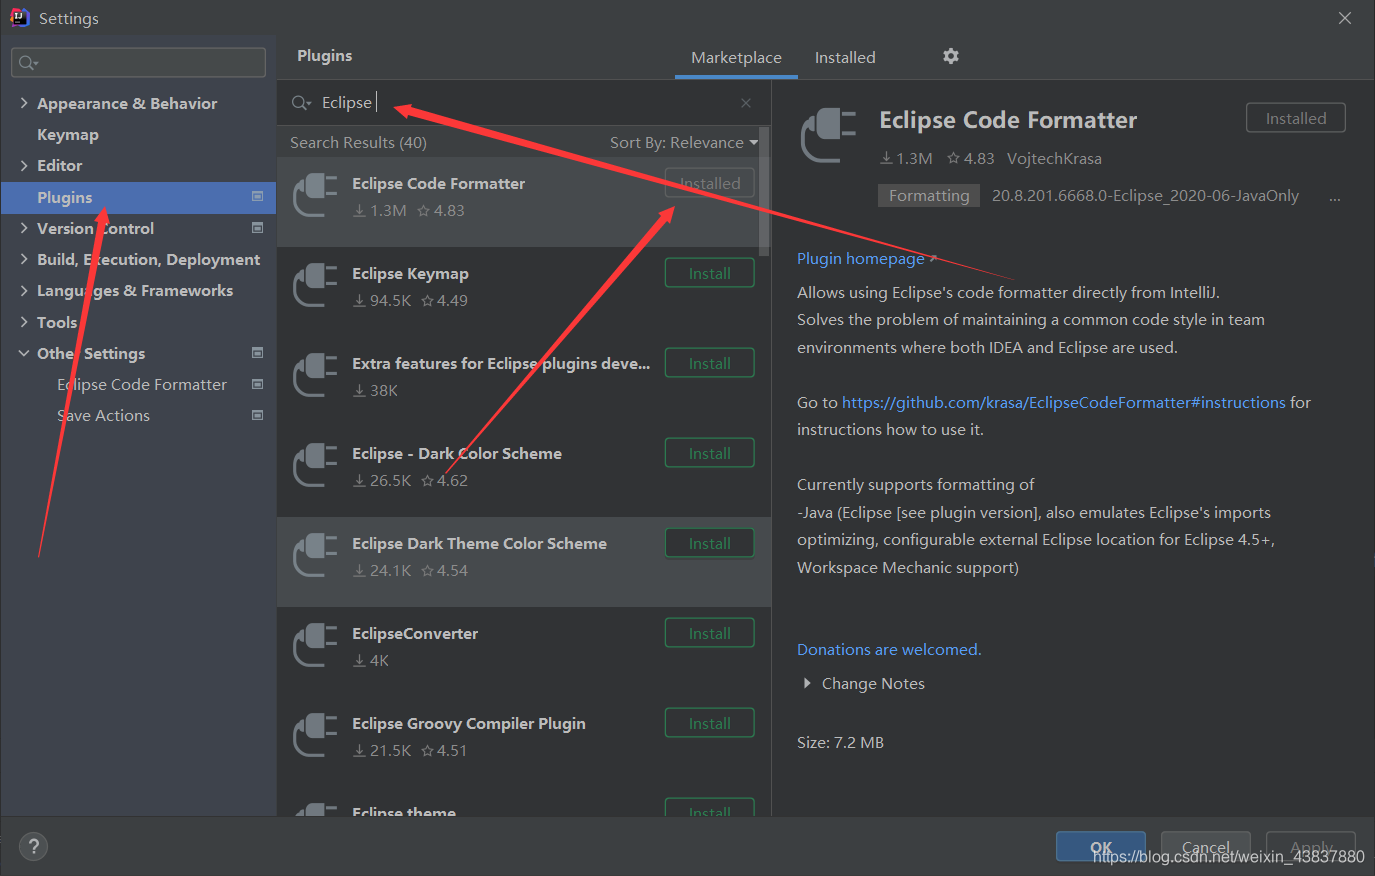The height and width of the screenshot is (876, 1375).
Task: Install the EclipseConverter plugin
Action: [710, 633]
